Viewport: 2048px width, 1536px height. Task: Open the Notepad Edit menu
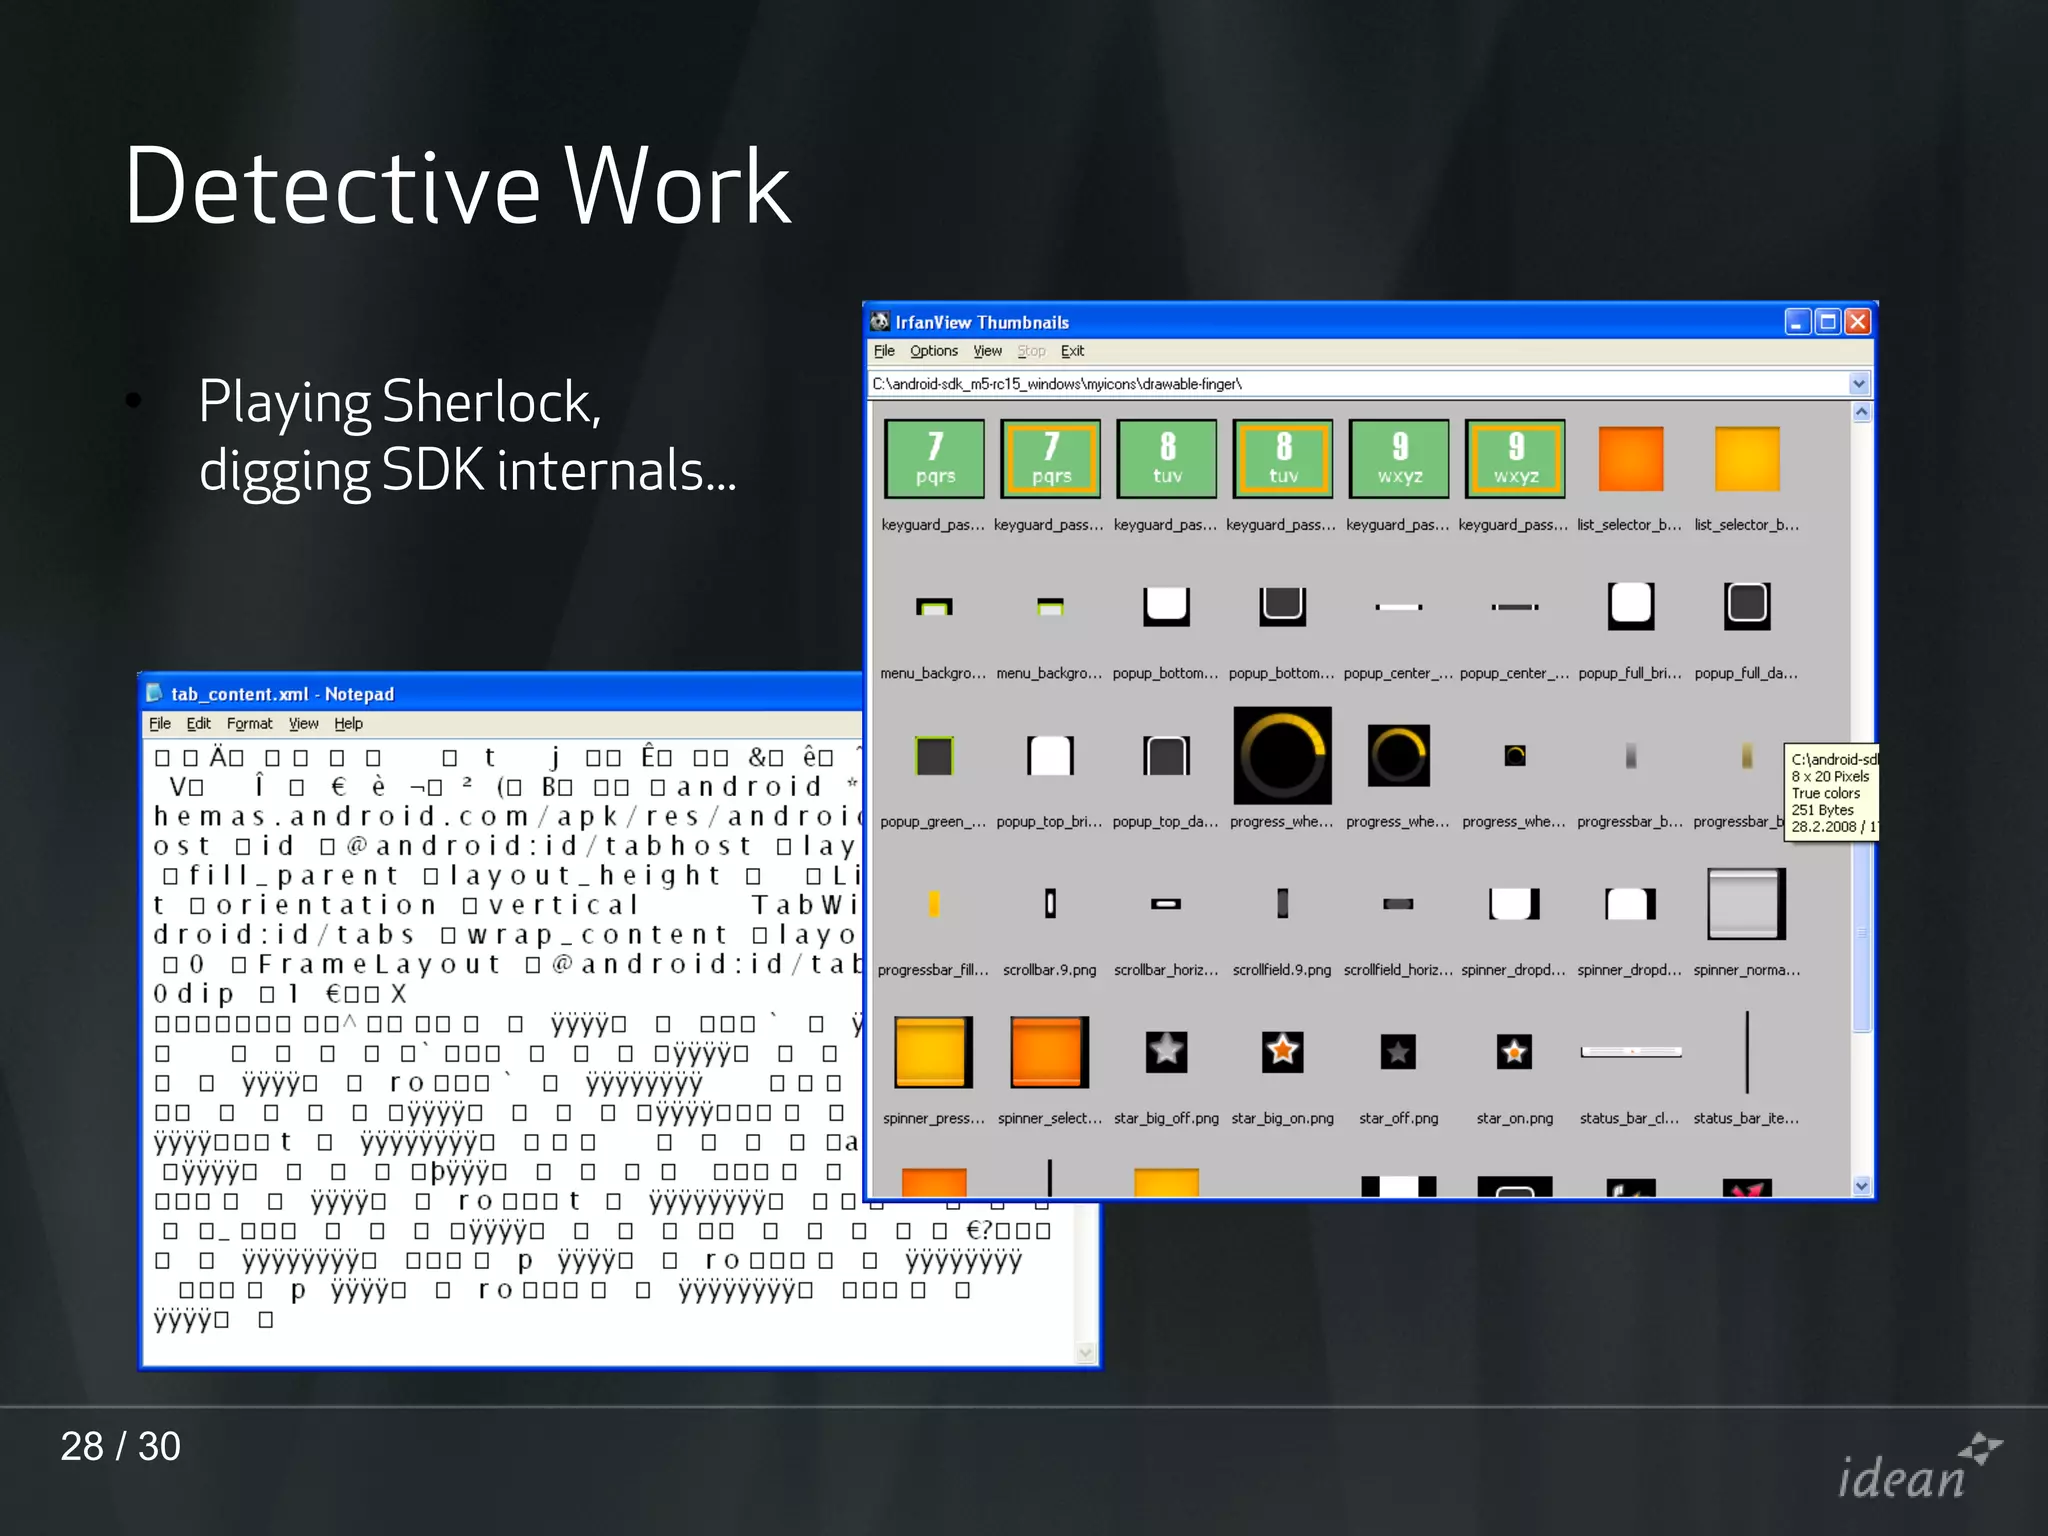[198, 724]
